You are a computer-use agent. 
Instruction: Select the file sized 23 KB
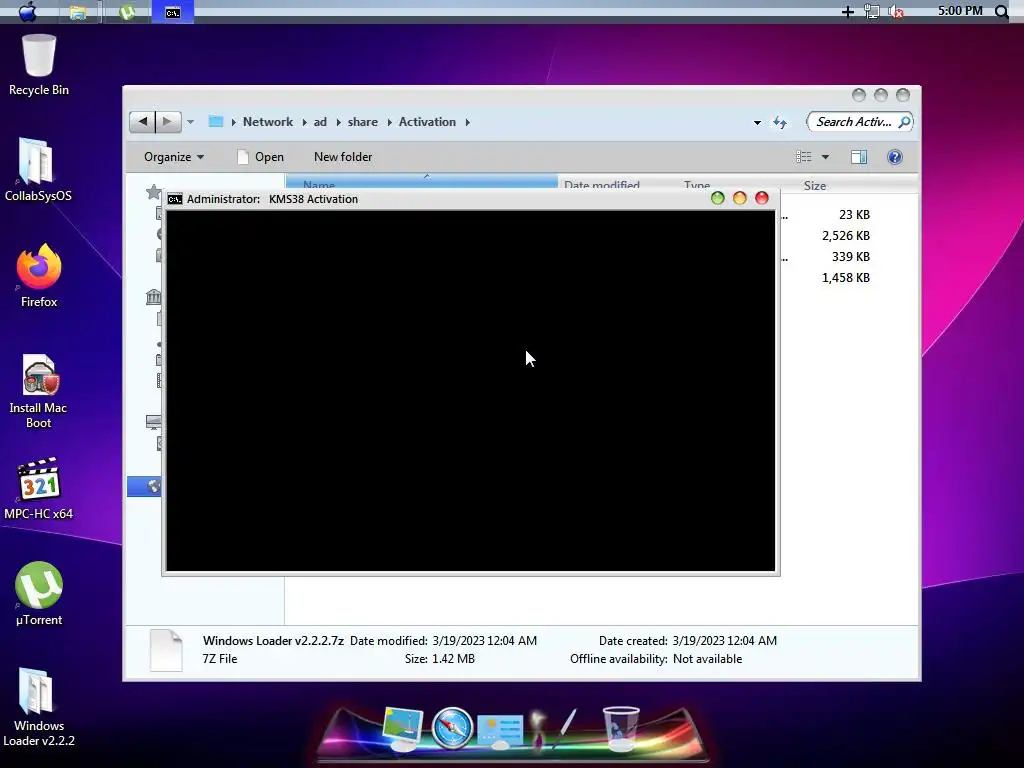854,215
